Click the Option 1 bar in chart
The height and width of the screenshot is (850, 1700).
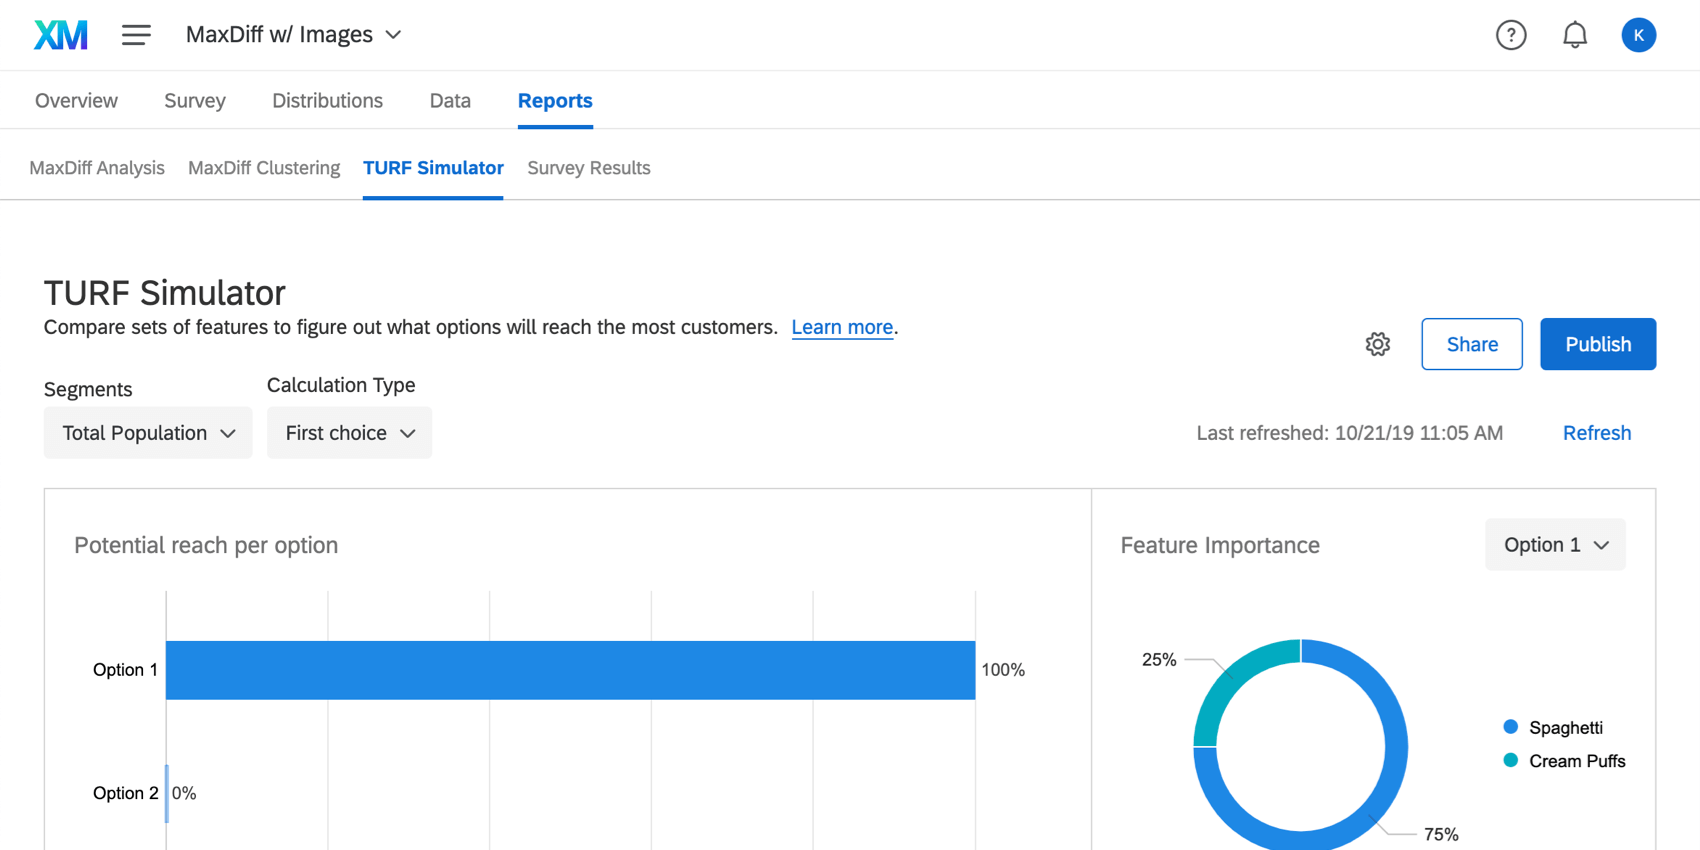pos(570,670)
